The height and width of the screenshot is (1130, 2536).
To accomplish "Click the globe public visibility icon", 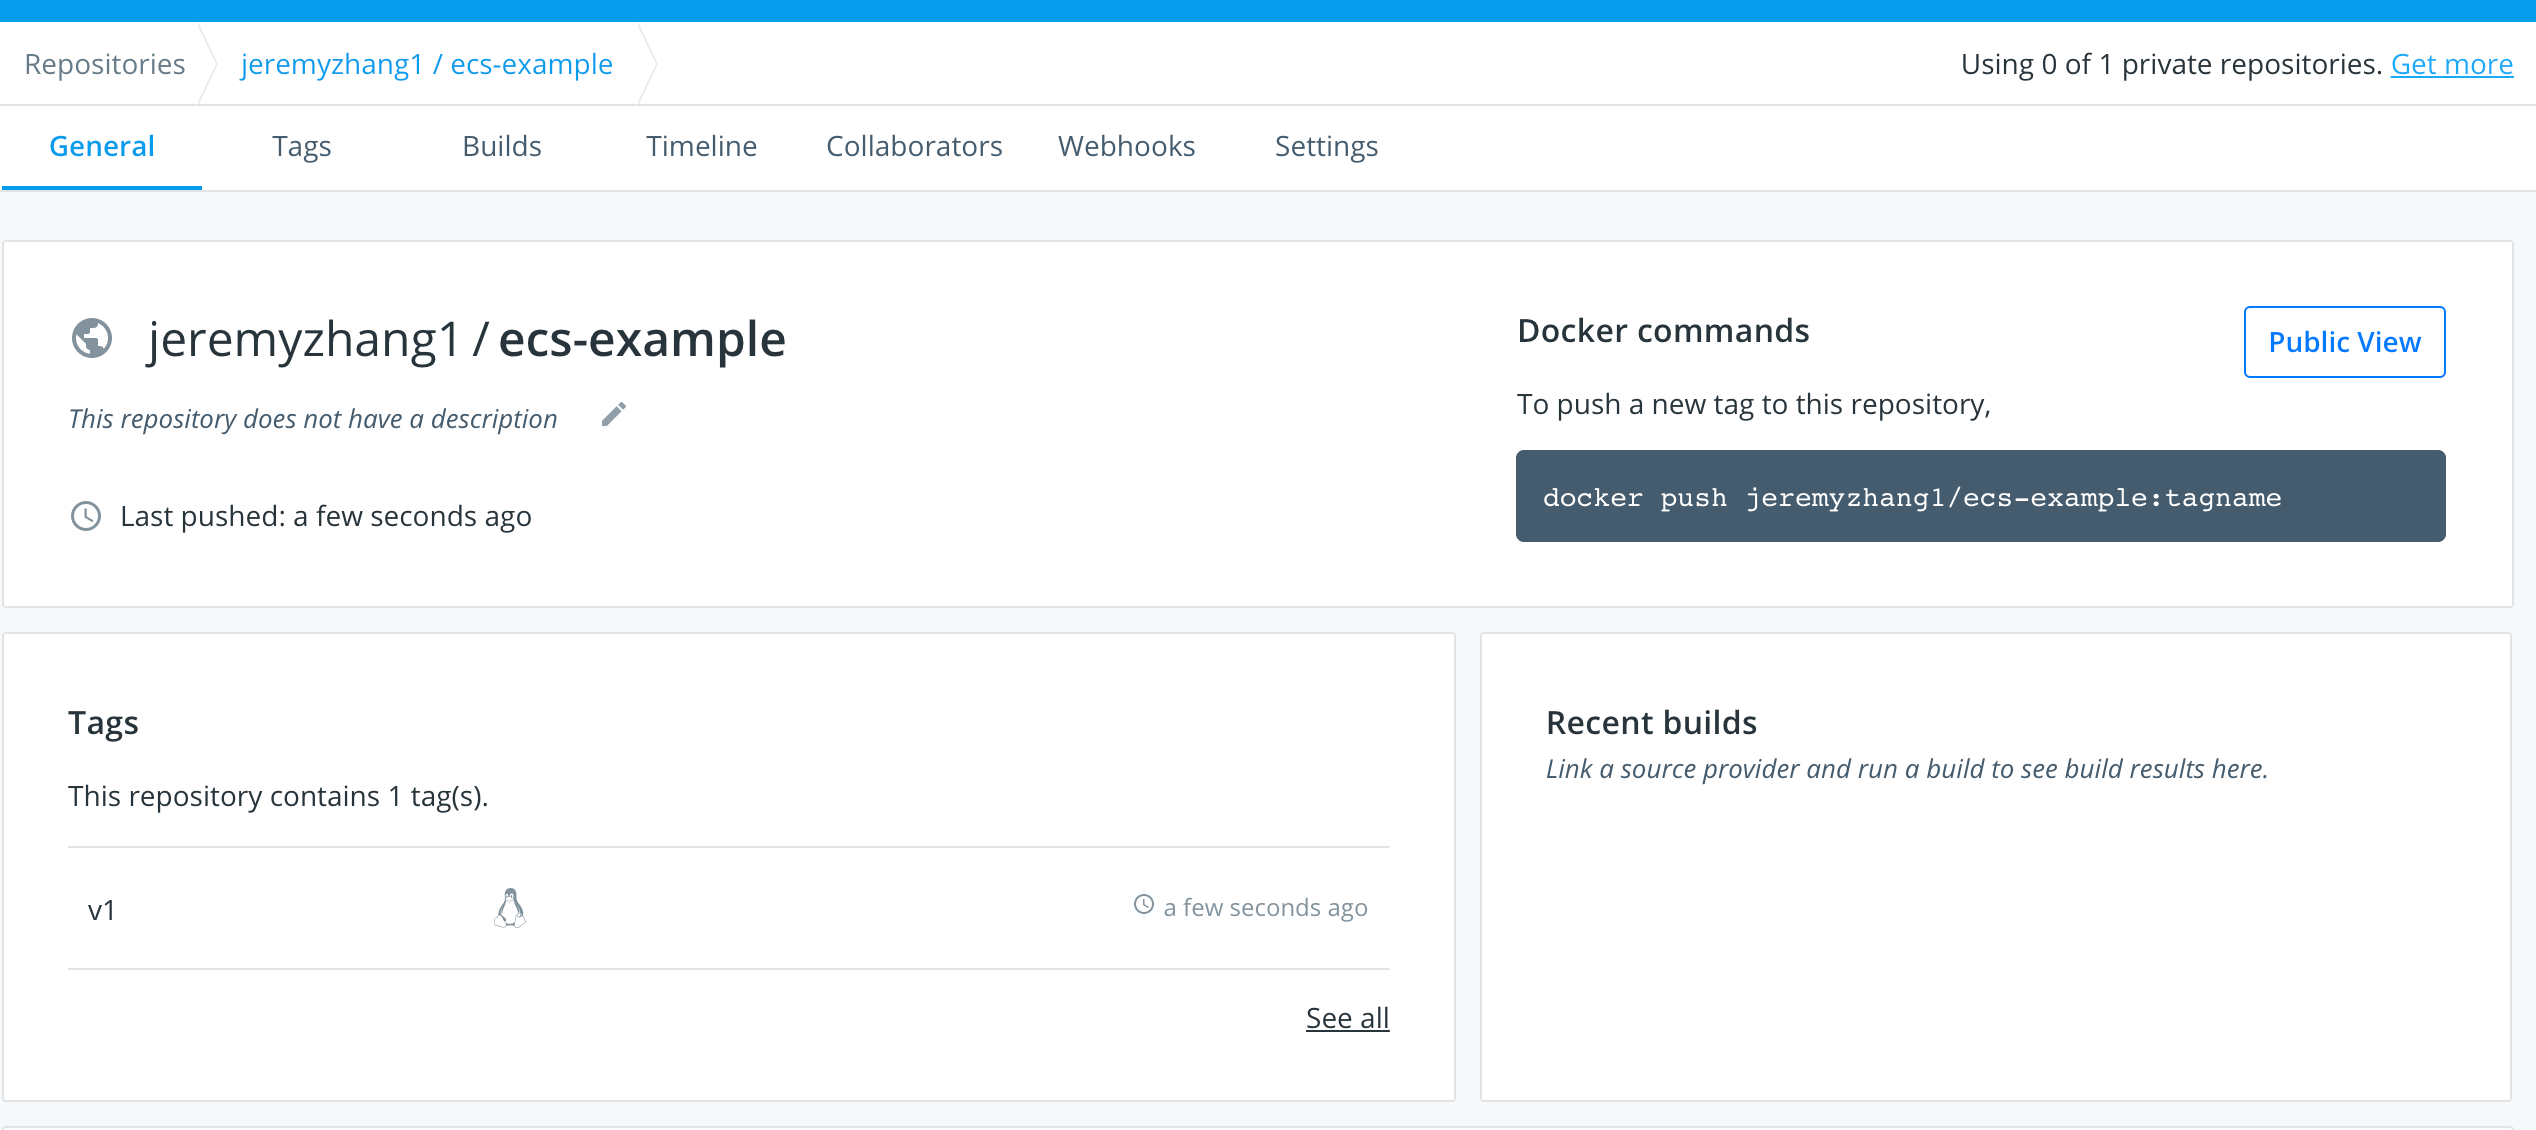I will tap(92, 338).
